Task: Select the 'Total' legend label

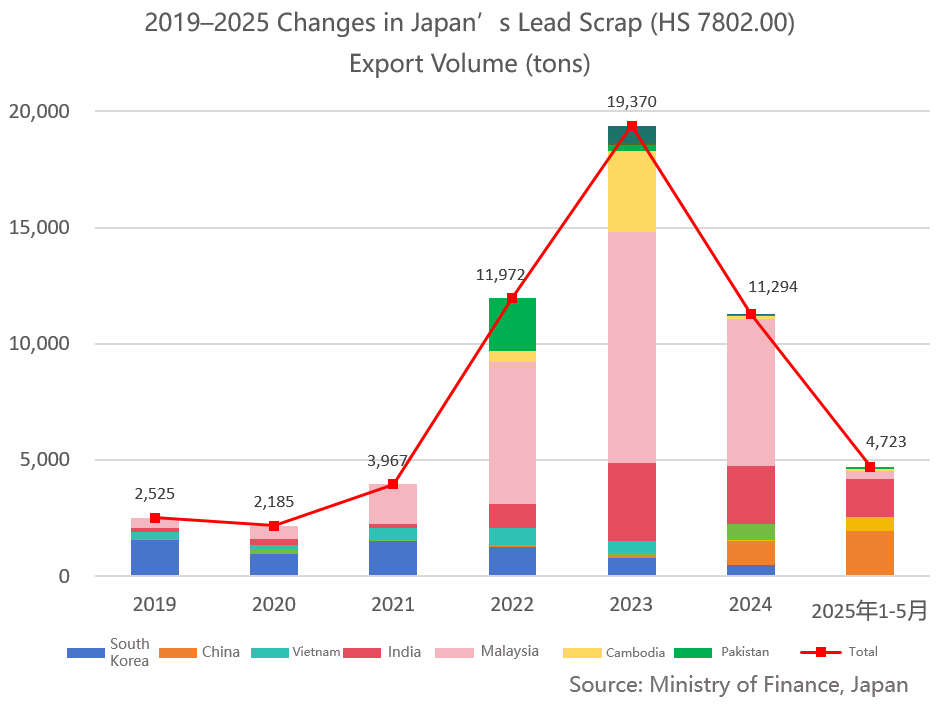Action: point(863,652)
